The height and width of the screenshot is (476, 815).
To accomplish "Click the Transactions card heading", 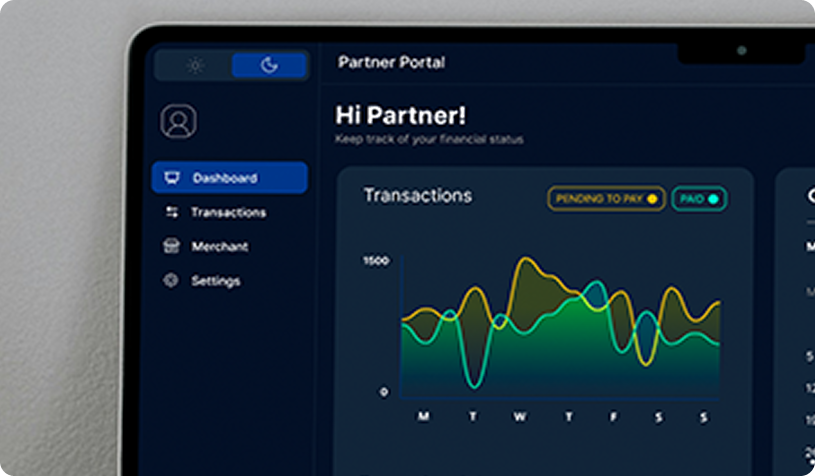I will [417, 196].
